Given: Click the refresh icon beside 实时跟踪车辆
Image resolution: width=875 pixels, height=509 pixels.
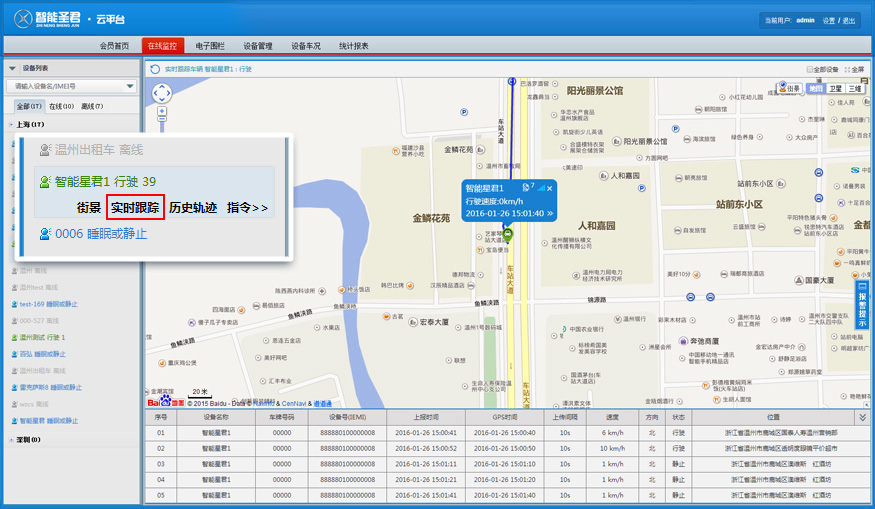Looking at the screenshot, I should (156, 69).
